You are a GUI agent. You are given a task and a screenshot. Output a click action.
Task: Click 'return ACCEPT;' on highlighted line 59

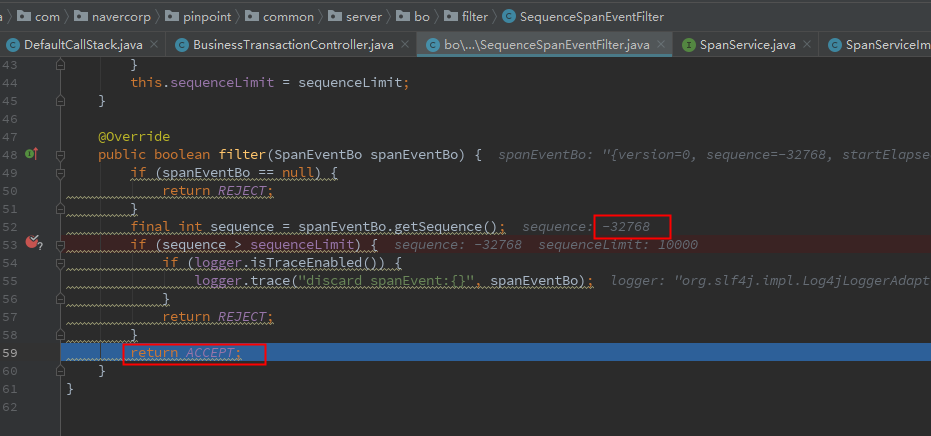coord(186,353)
